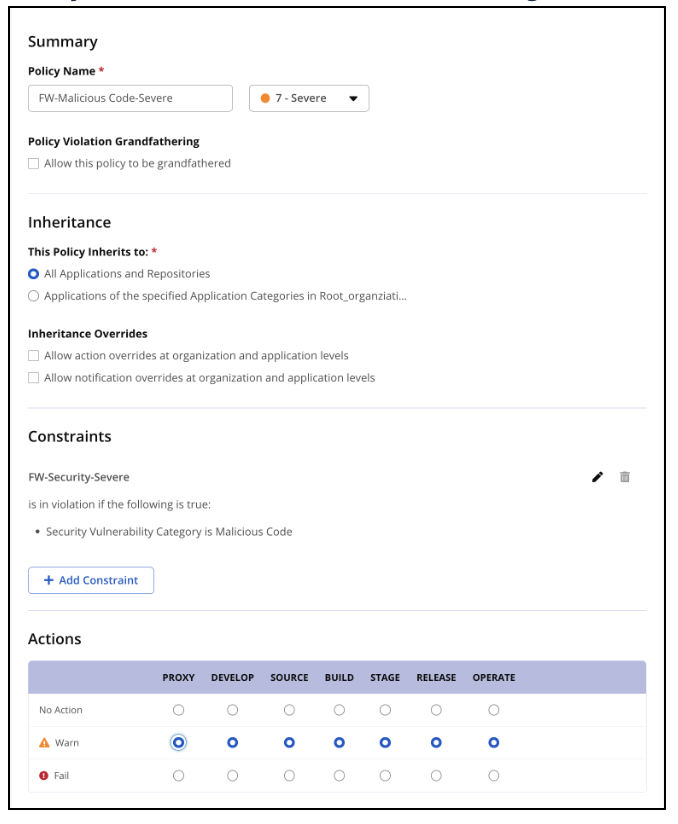Viewport: 678px width, 824px height.
Task: Click the PROXY column header
Action: 179,677
